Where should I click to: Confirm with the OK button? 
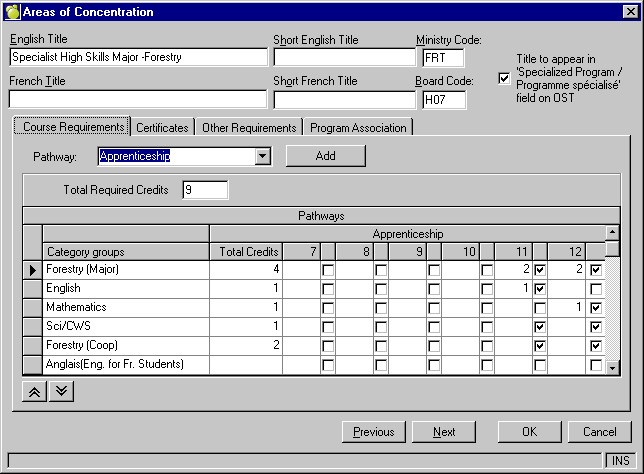(529, 432)
